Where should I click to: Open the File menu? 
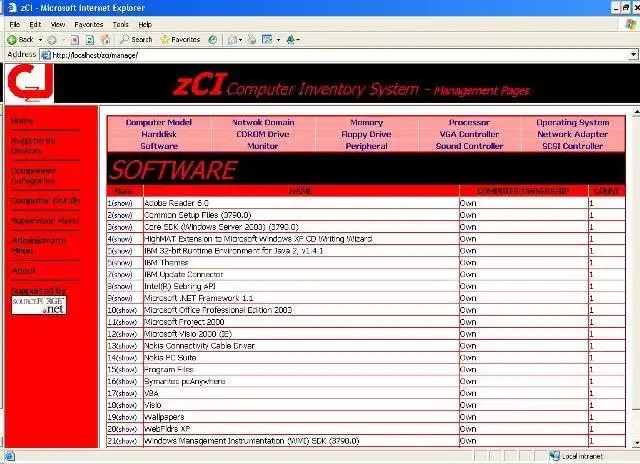tap(14, 24)
